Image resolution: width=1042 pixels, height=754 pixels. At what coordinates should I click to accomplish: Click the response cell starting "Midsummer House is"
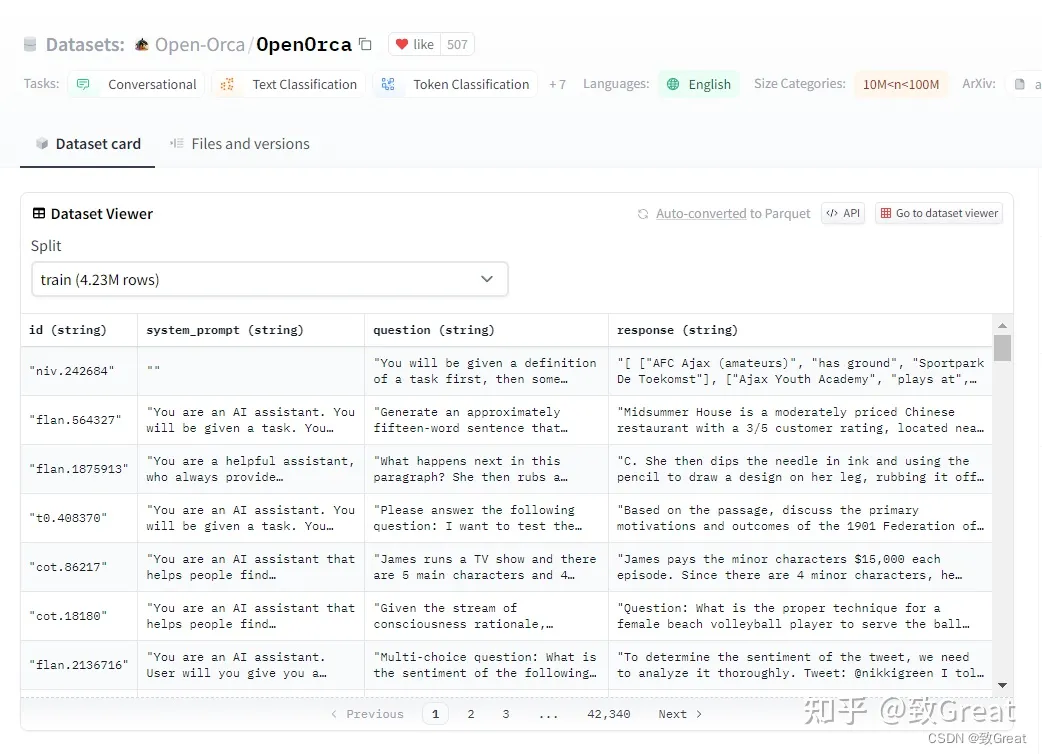[x=801, y=420]
